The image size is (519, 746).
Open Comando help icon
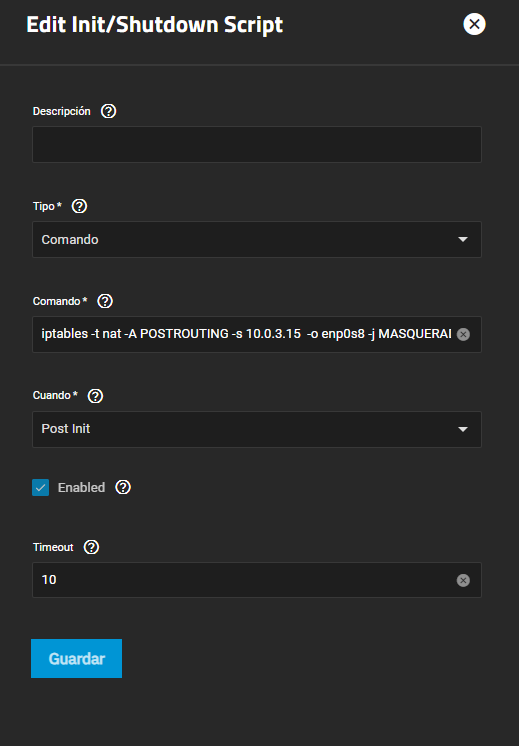pyautogui.click(x=105, y=301)
